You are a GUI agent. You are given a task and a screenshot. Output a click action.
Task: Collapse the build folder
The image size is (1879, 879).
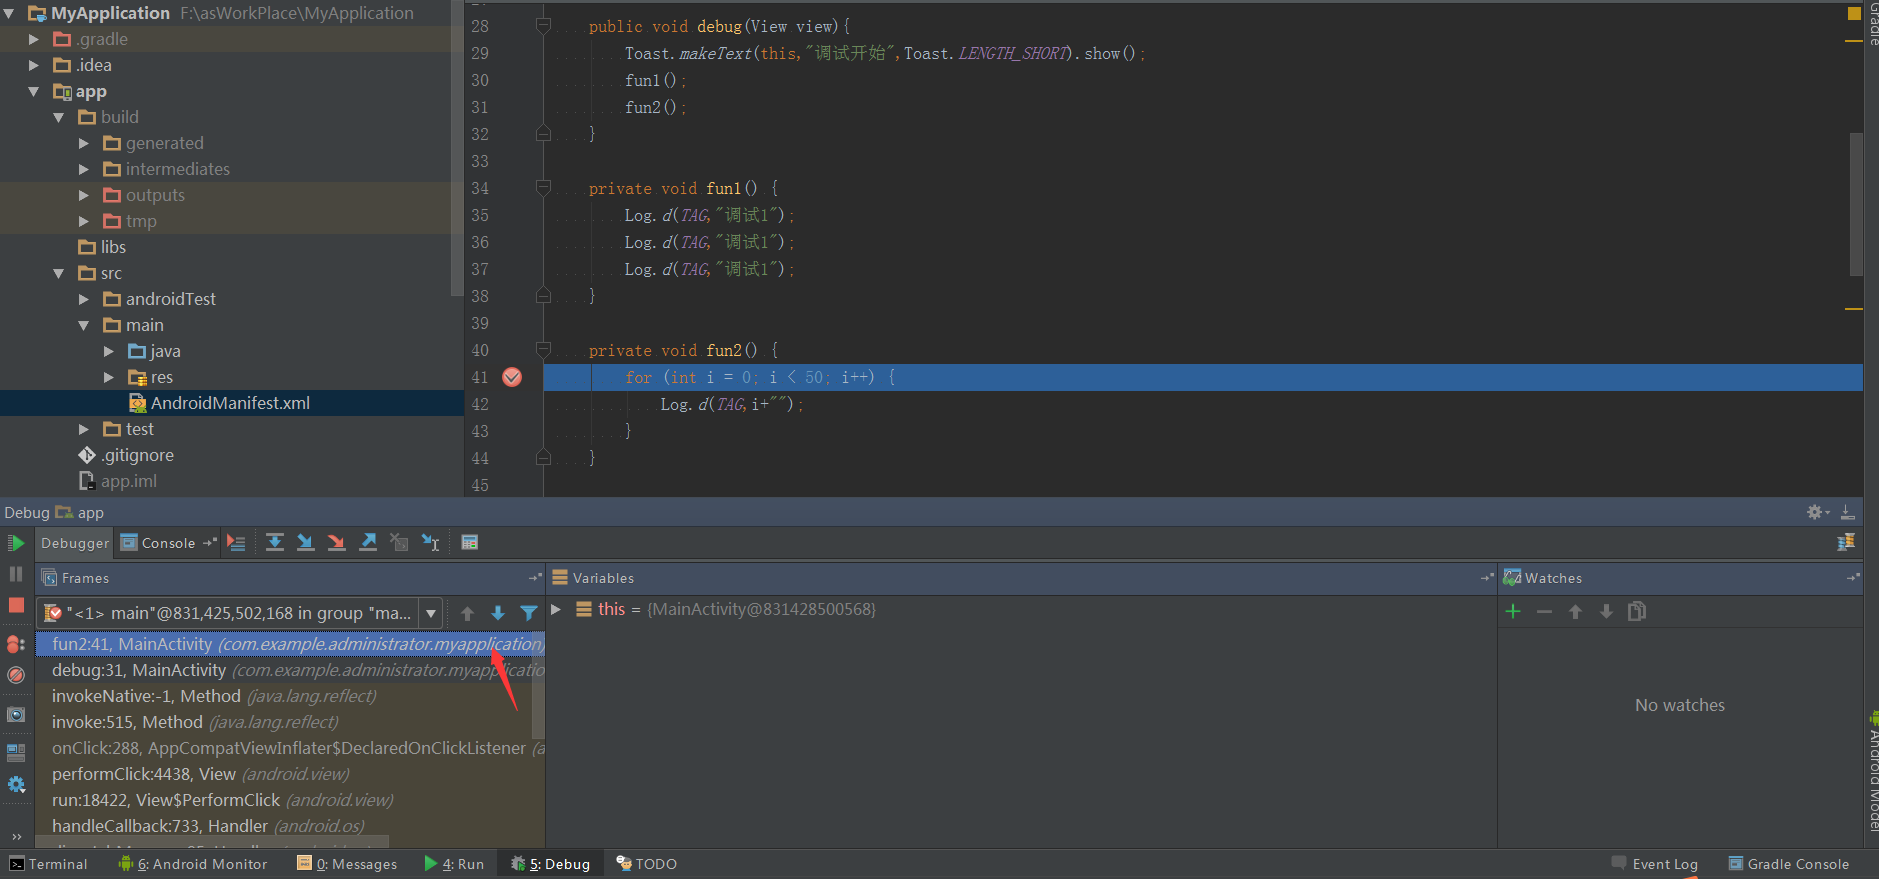pyautogui.click(x=59, y=117)
